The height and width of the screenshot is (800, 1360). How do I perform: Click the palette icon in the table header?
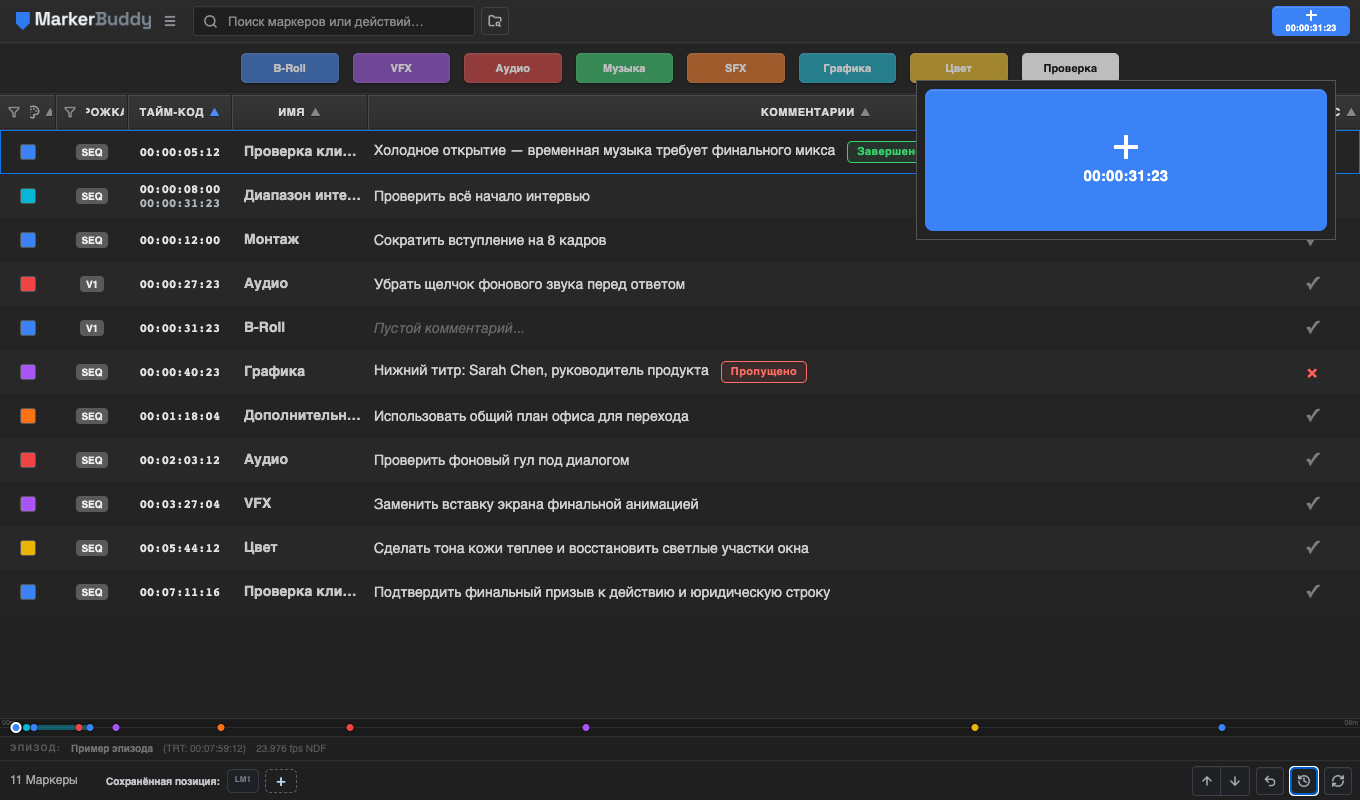coord(35,112)
